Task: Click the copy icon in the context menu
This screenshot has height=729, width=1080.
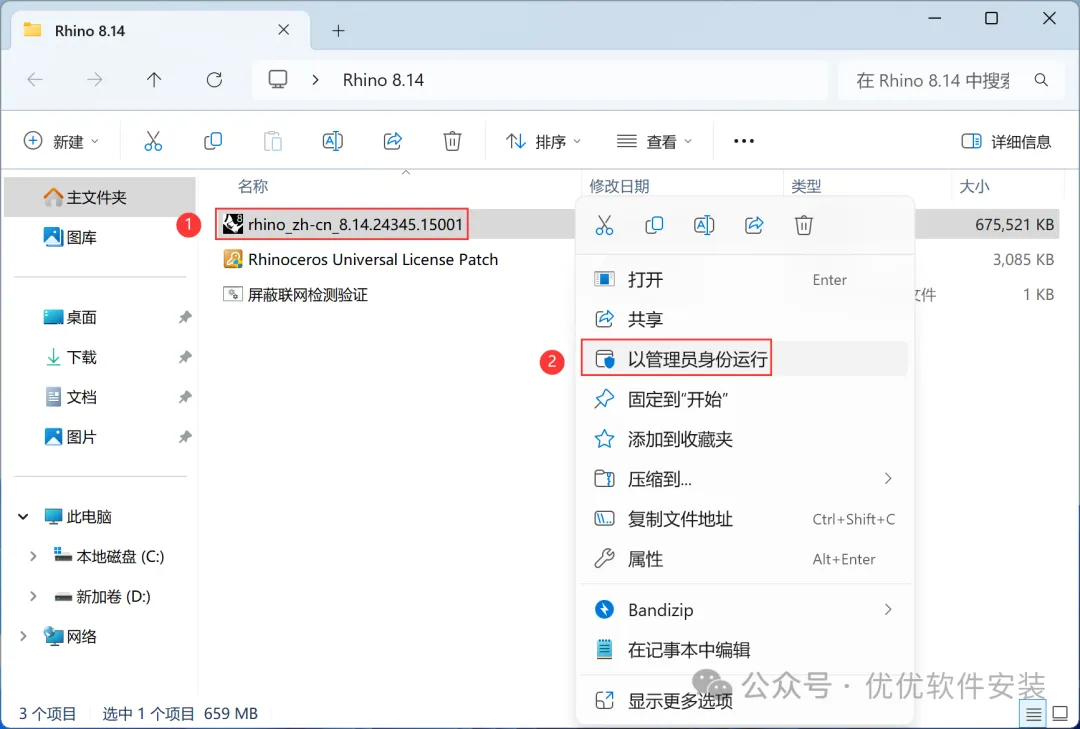Action: tap(654, 225)
